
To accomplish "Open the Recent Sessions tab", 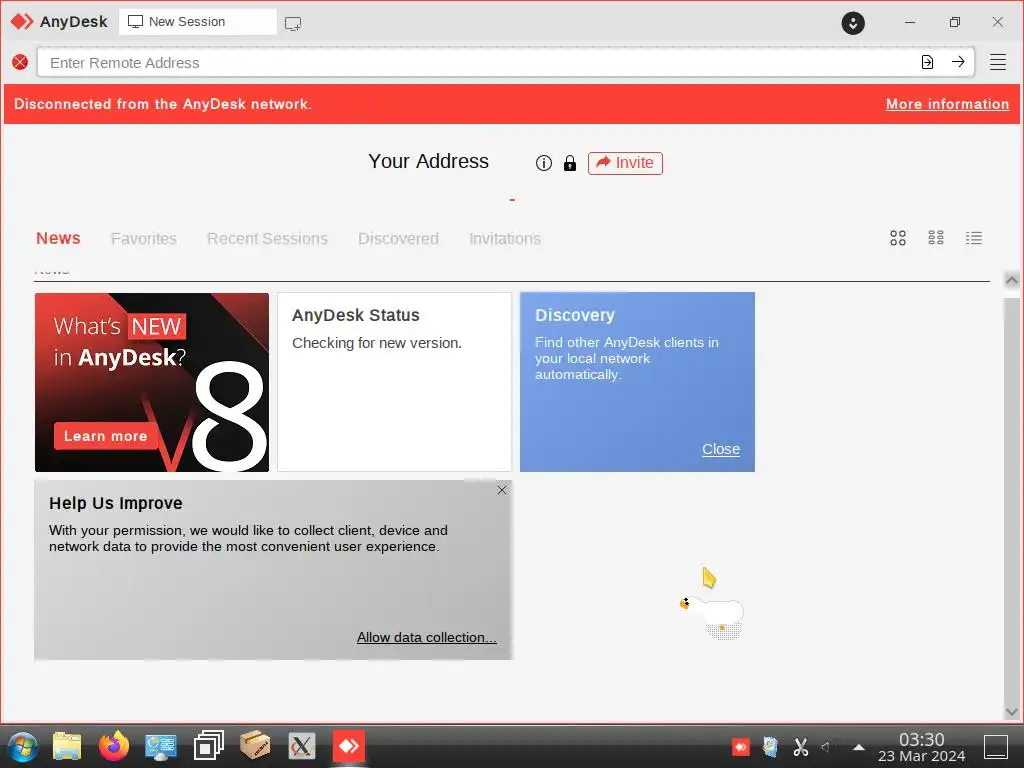I will 267,239.
